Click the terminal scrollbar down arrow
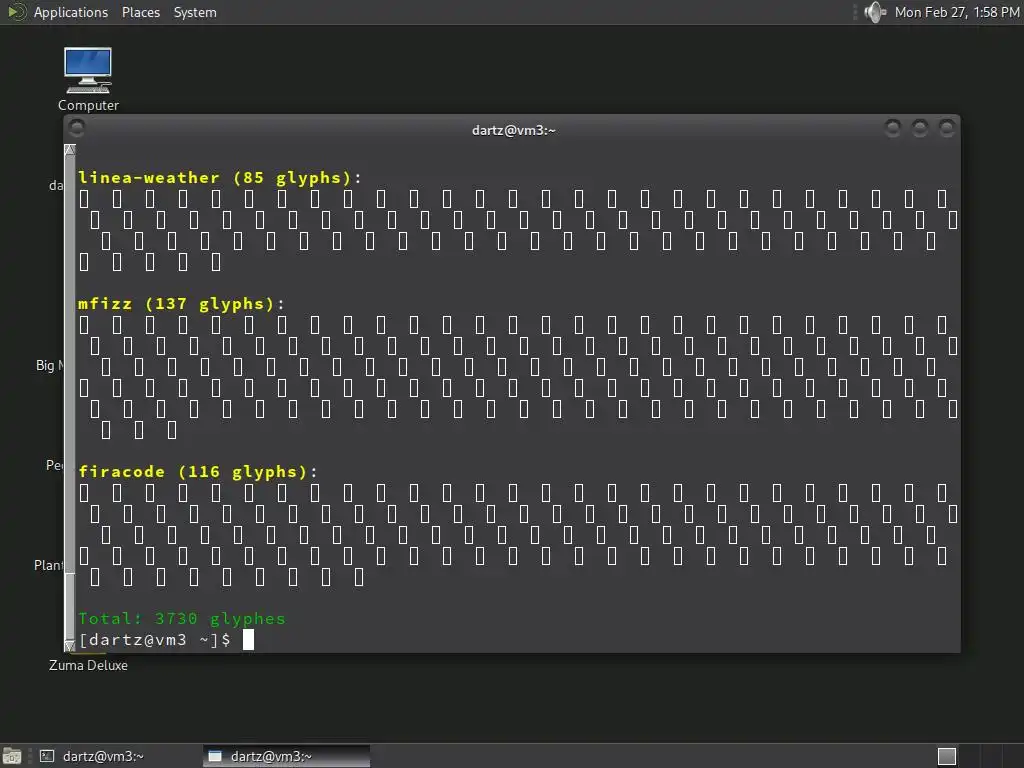 point(70,646)
